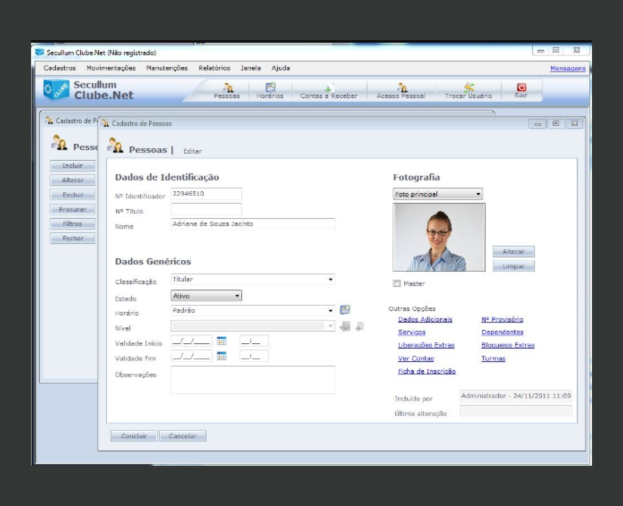Viewport: 623px width, 506px height.
Task: Click the Nº Identificador input field
Action: point(206,194)
